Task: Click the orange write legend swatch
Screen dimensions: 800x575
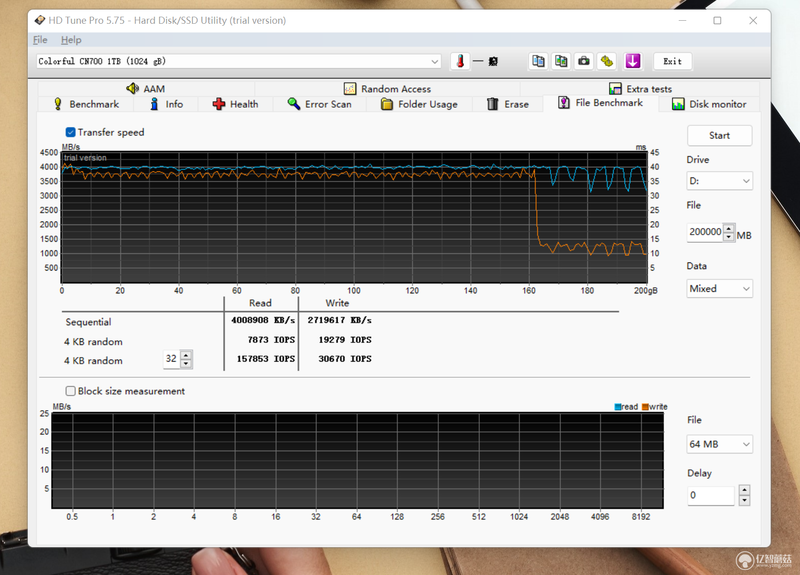Action: tap(645, 407)
